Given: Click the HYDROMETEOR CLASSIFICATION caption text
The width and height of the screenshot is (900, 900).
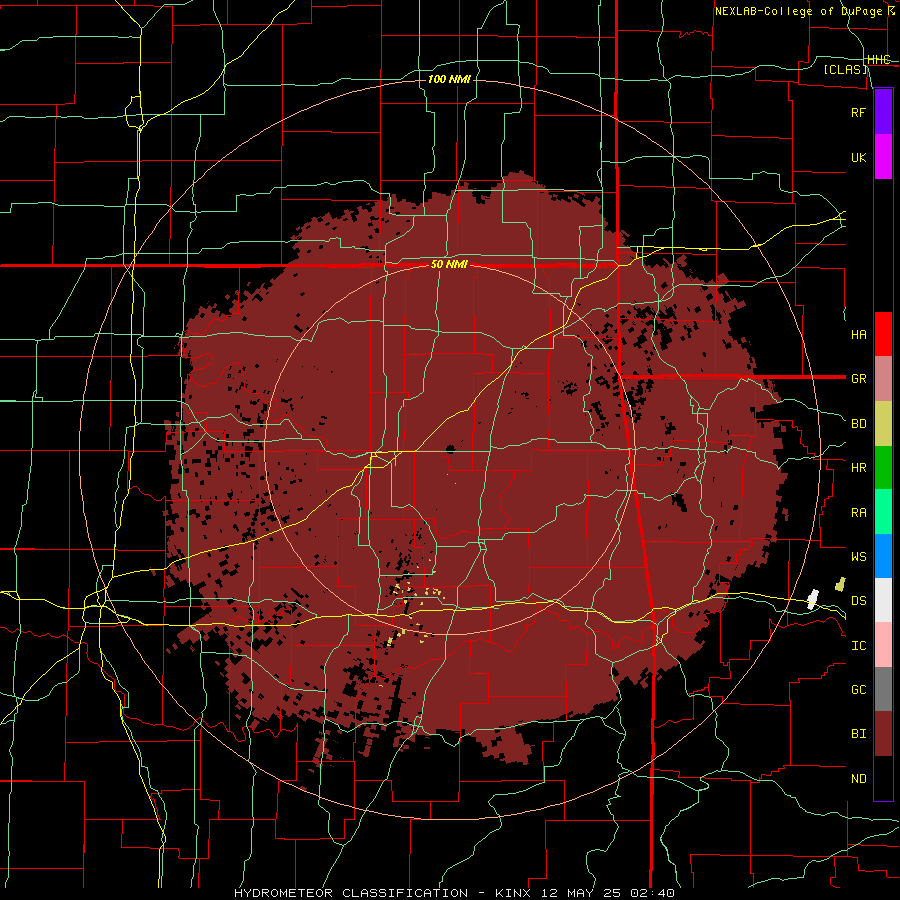Looking at the screenshot, I should (351, 893).
